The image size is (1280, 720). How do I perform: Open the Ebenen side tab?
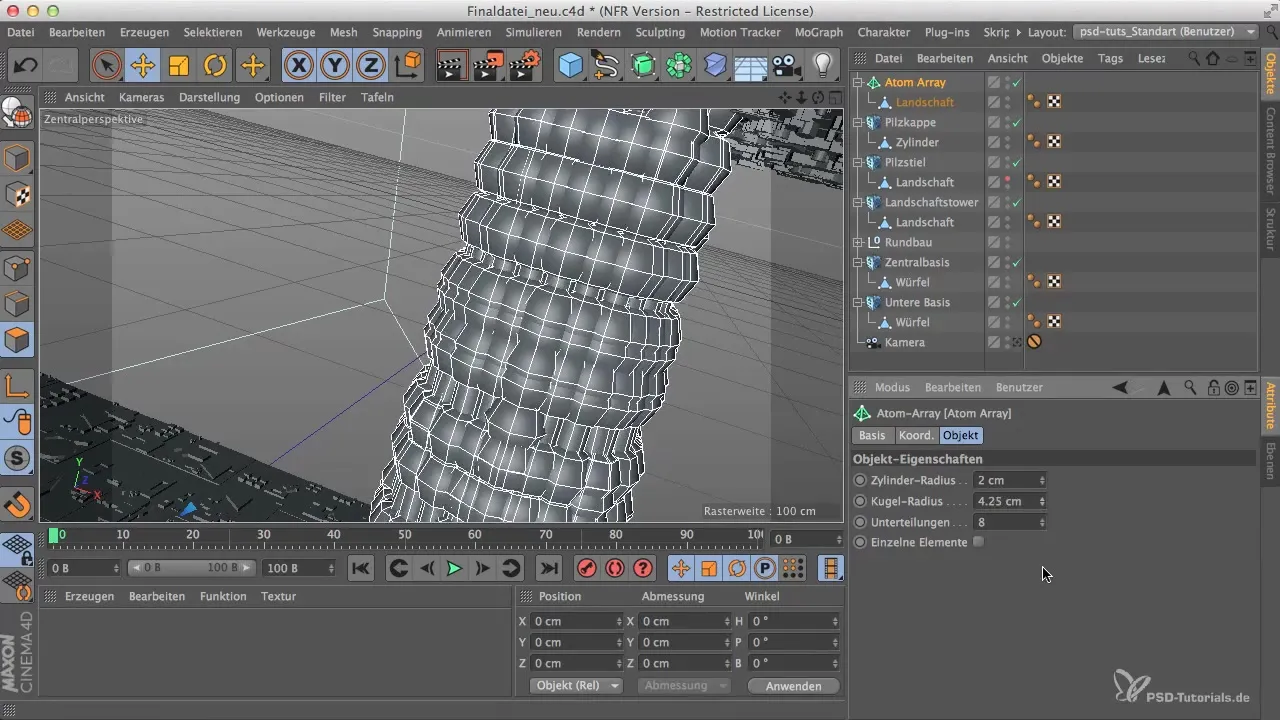[x=1270, y=462]
